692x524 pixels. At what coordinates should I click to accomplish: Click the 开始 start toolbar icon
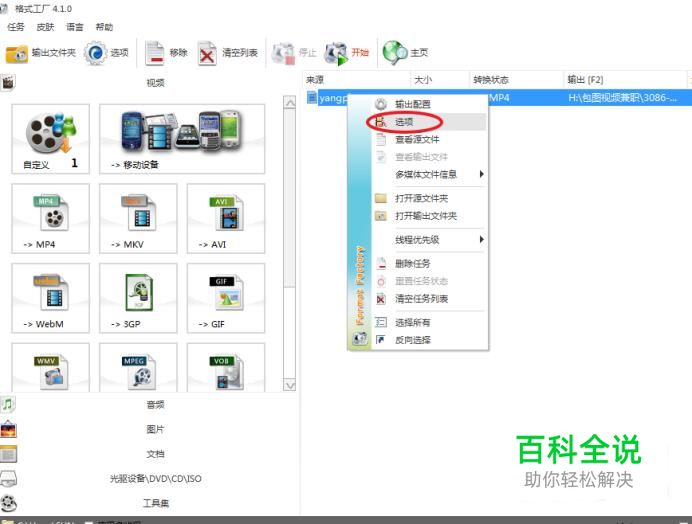(x=336, y=53)
